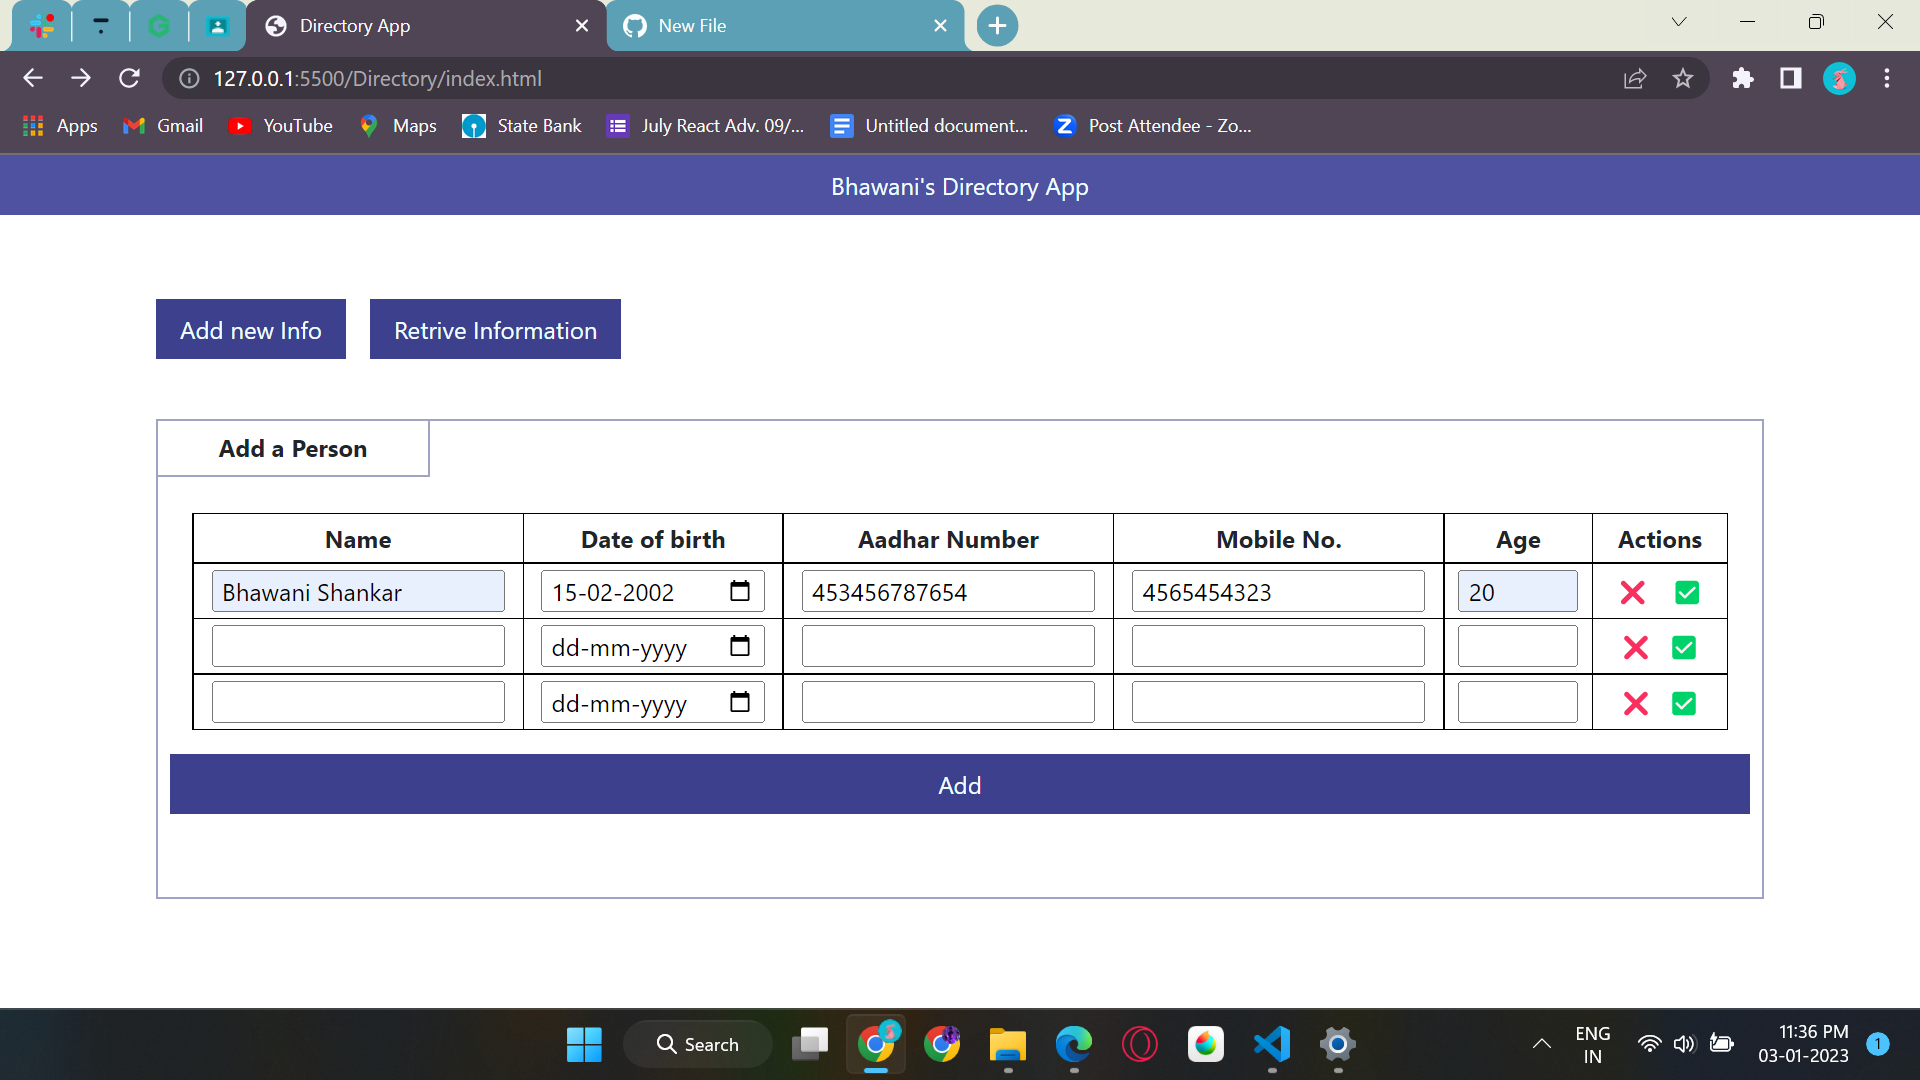Open Visual Studio Code from taskbar

(1272, 1045)
